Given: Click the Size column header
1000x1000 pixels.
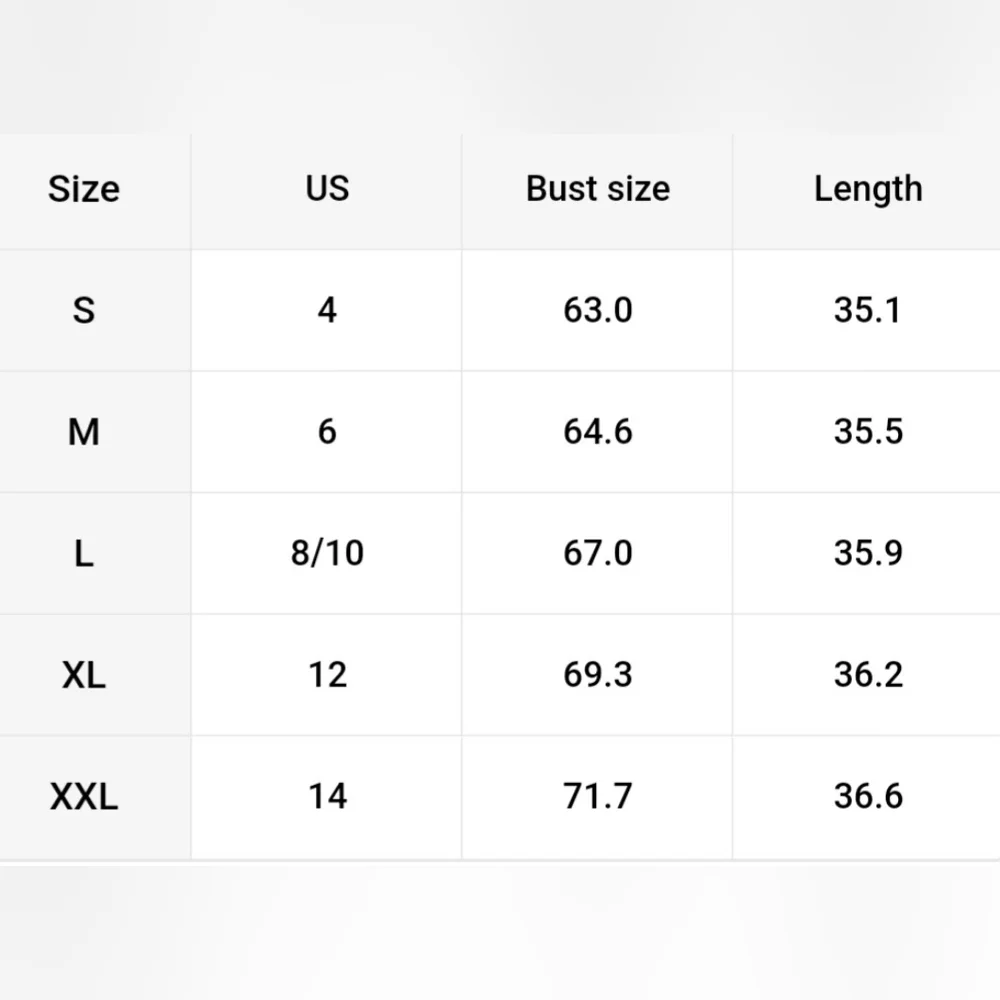Looking at the screenshot, I should pyautogui.click(x=84, y=189).
